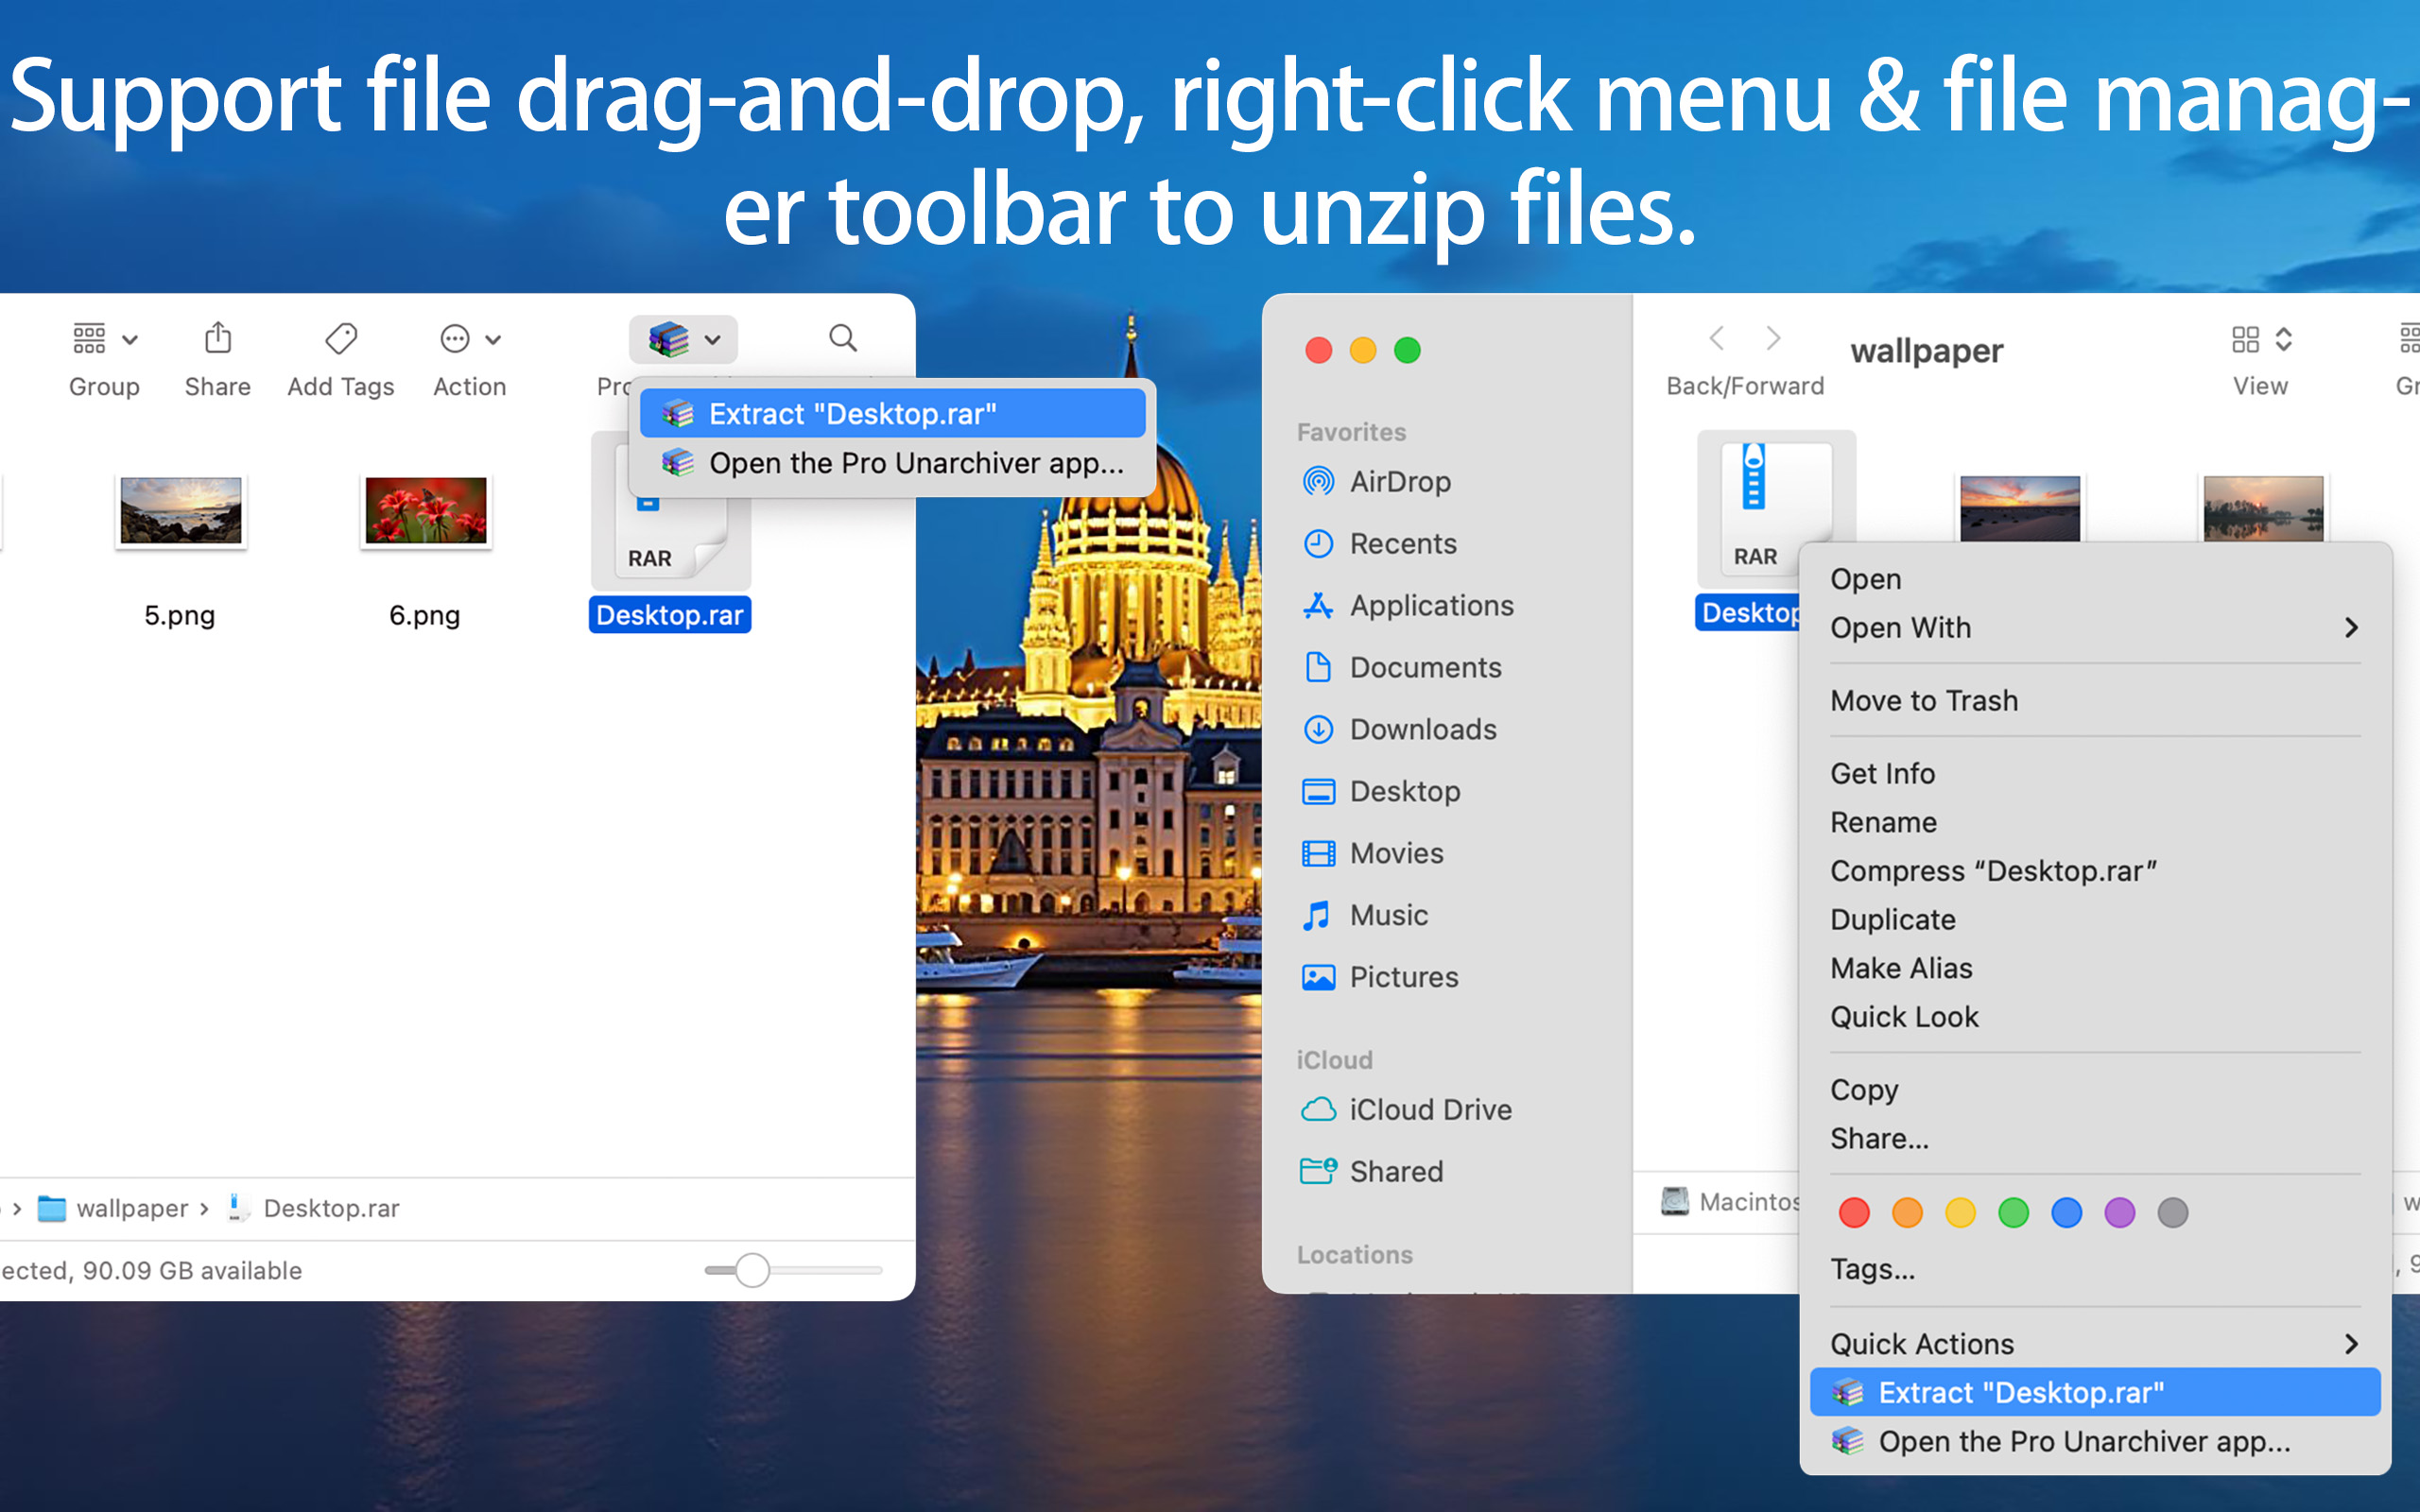Choose Open the Pro Unarchiver app in context menu
Image resolution: width=2420 pixels, height=1512 pixels.
coord(2095,1442)
